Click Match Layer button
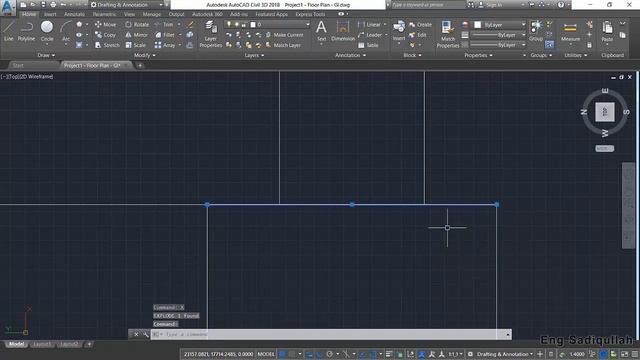The width and height of the screenshot is (640, 360). pos(283,45)
